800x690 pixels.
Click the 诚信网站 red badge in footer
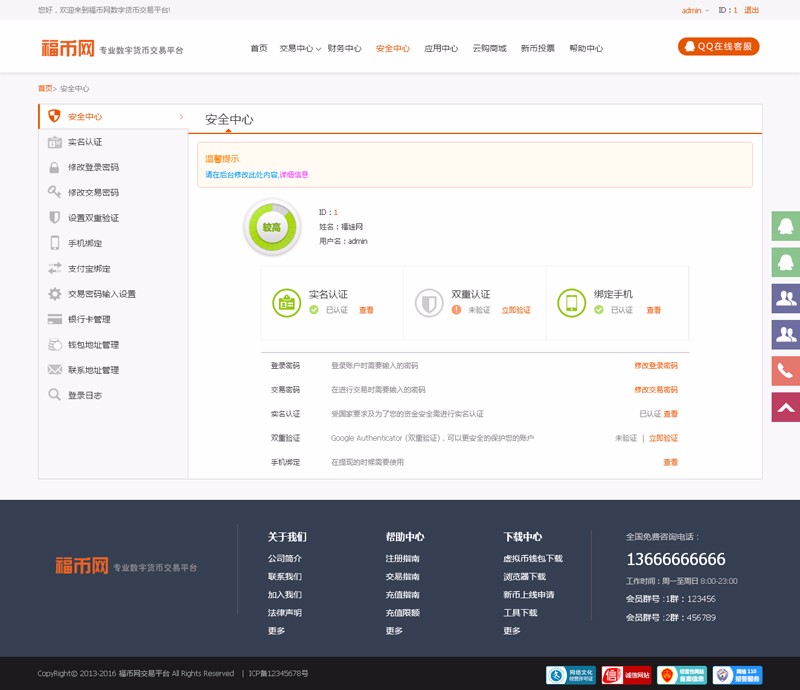click(x=626, y=675)
